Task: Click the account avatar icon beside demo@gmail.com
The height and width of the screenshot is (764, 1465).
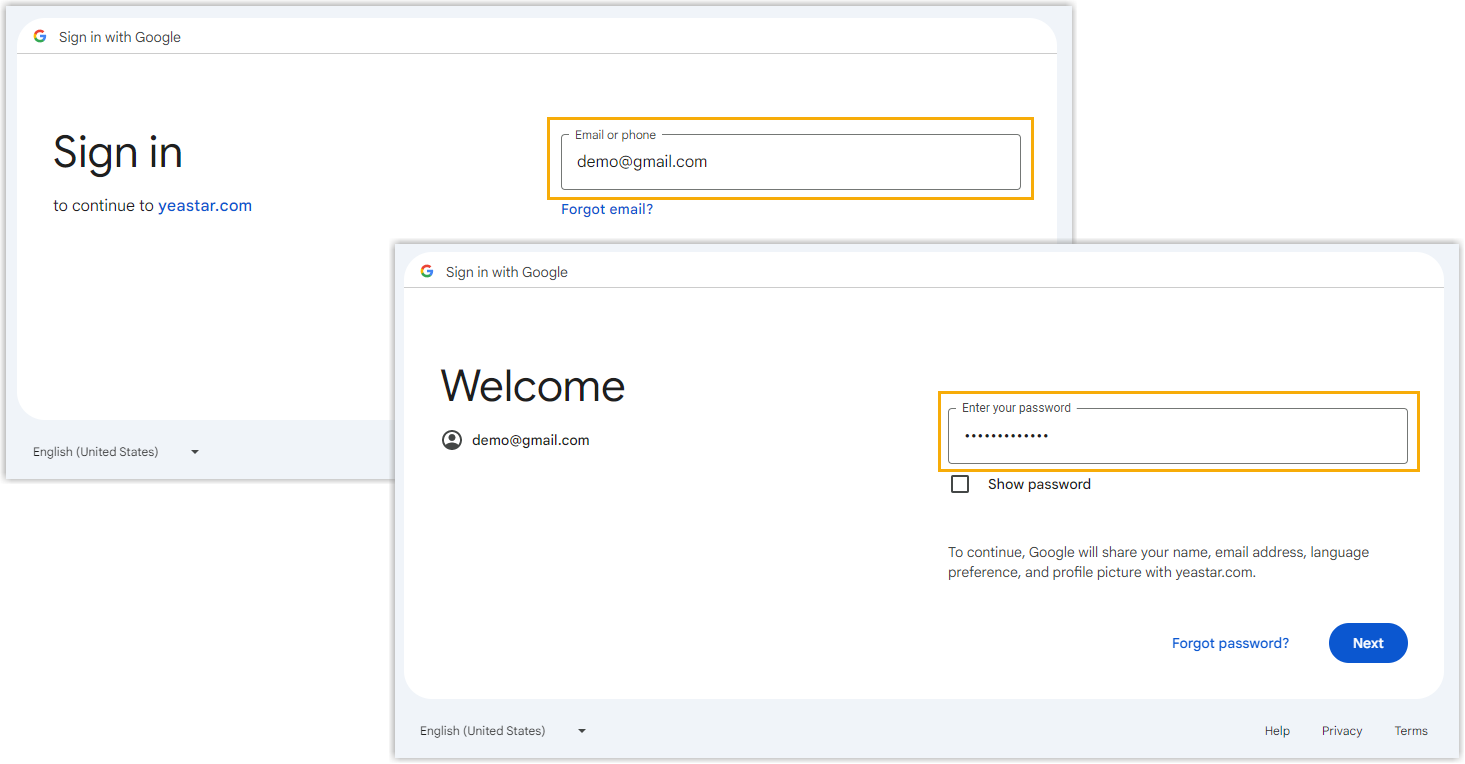Action: (452, 440)
